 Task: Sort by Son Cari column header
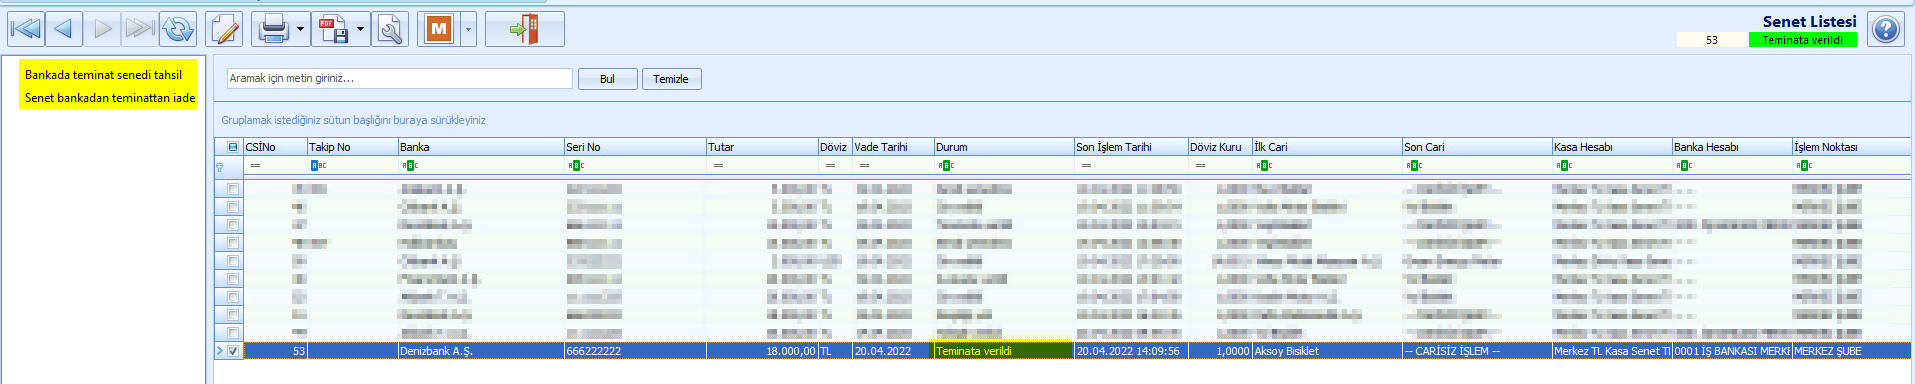pos(1477,147)
